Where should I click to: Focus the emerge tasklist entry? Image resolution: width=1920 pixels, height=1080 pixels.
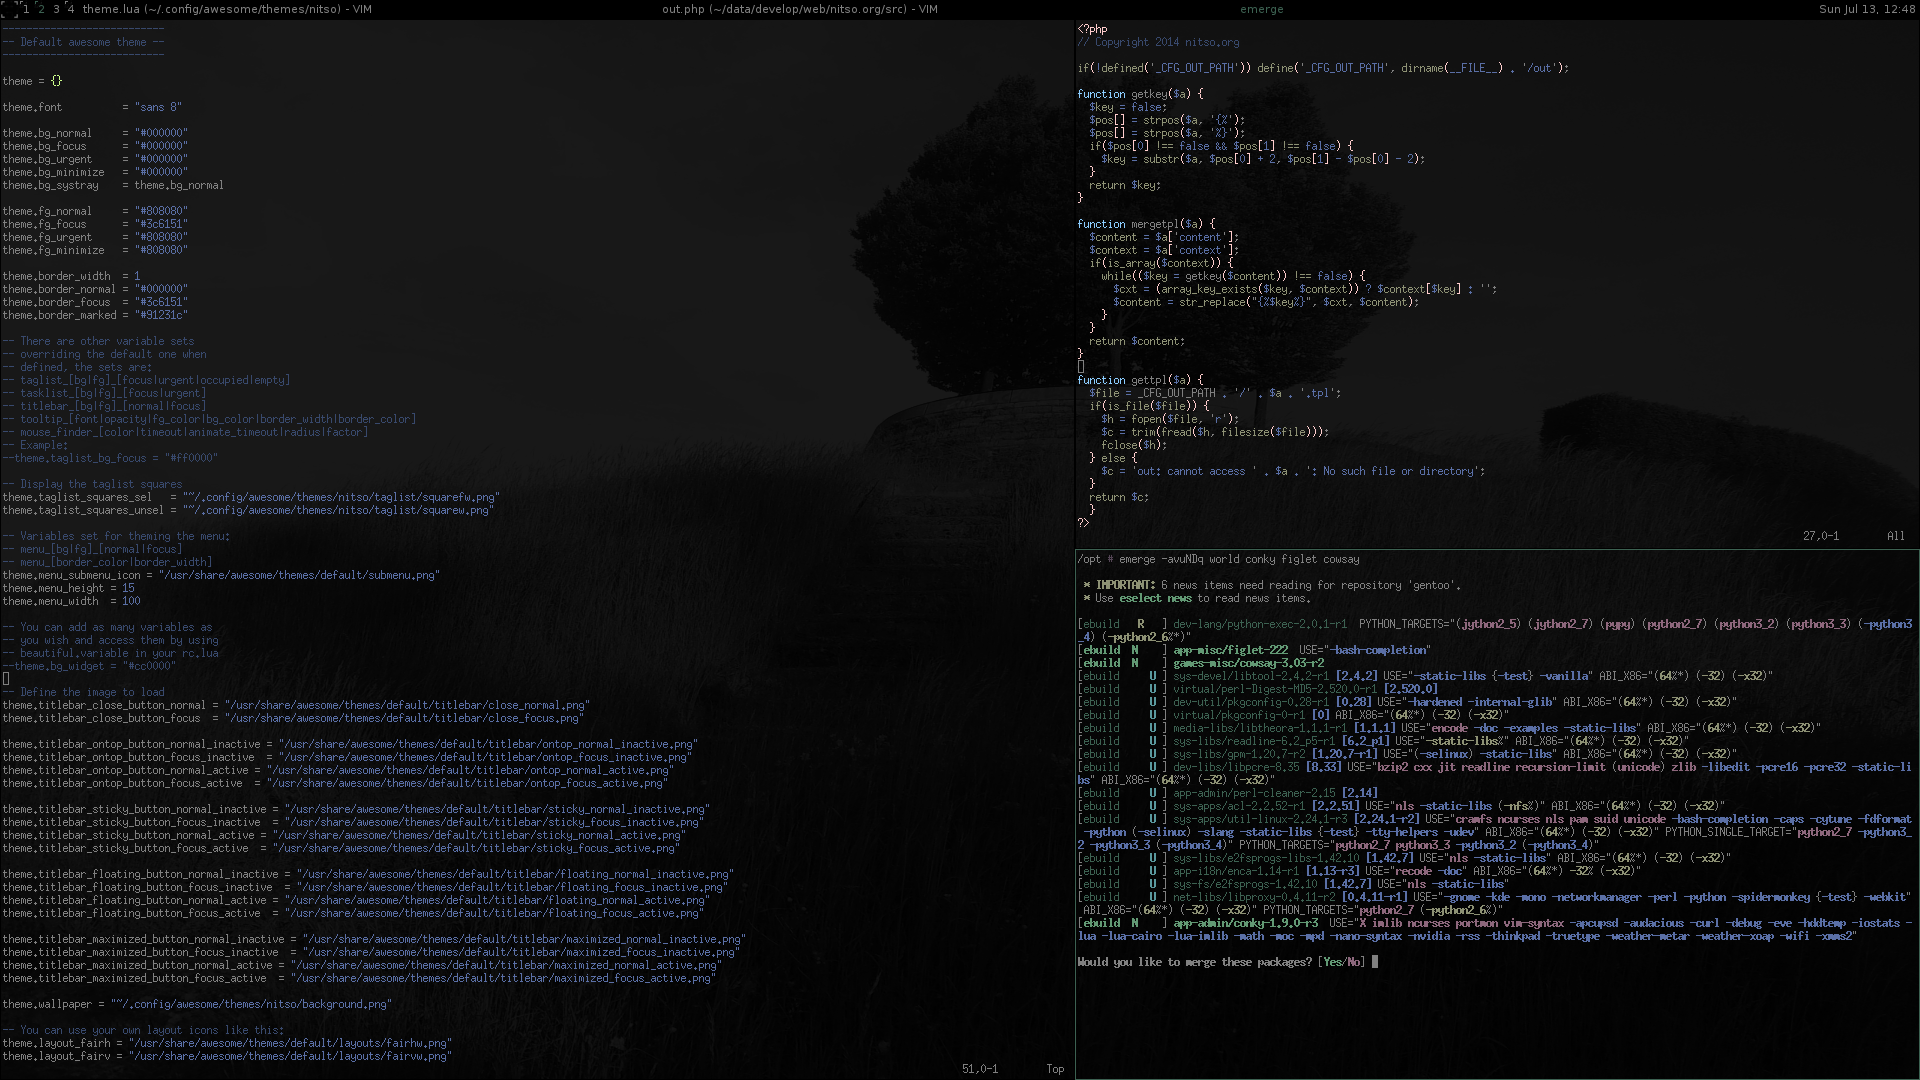(x=1261, y=9)
